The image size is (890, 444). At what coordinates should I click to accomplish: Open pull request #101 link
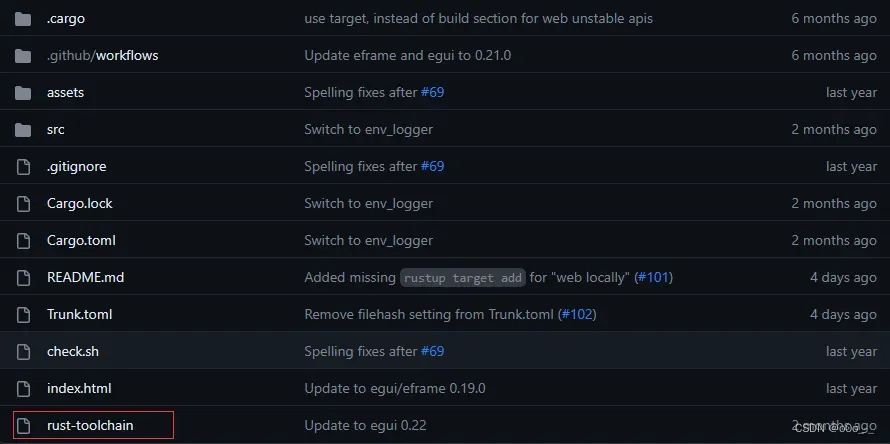[653, 278]
